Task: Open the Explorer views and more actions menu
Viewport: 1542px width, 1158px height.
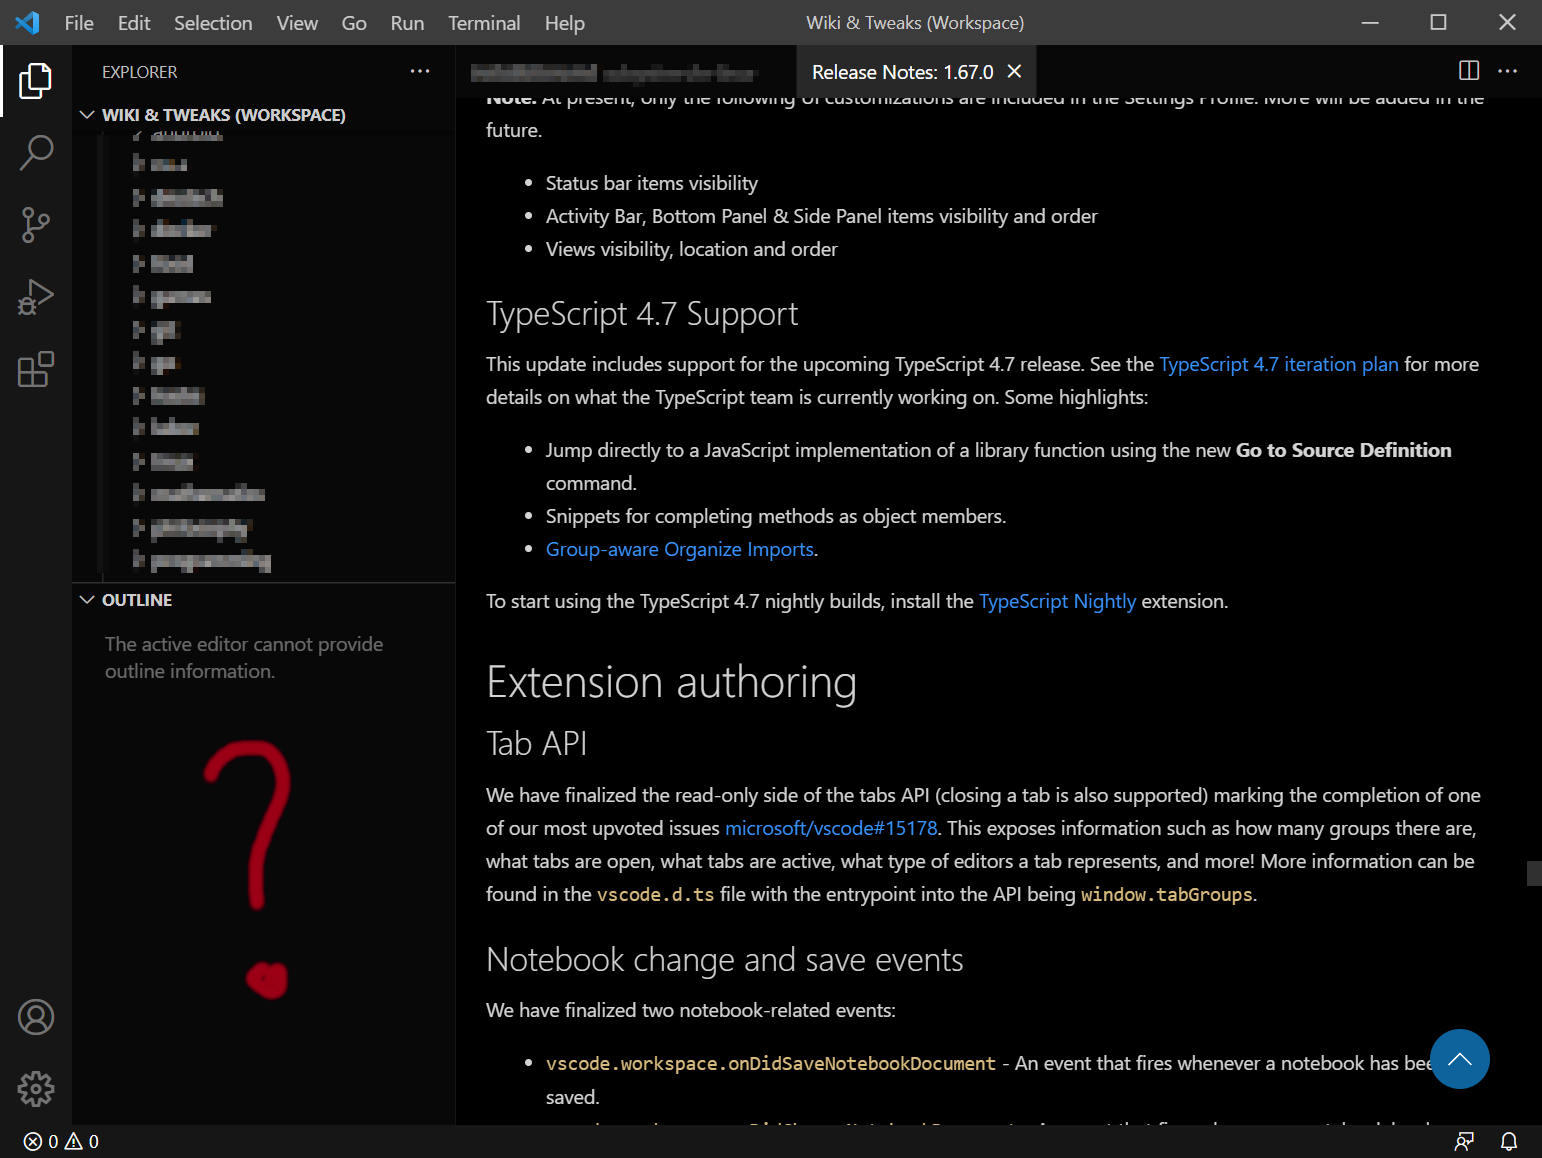Action: click(420, 71)
